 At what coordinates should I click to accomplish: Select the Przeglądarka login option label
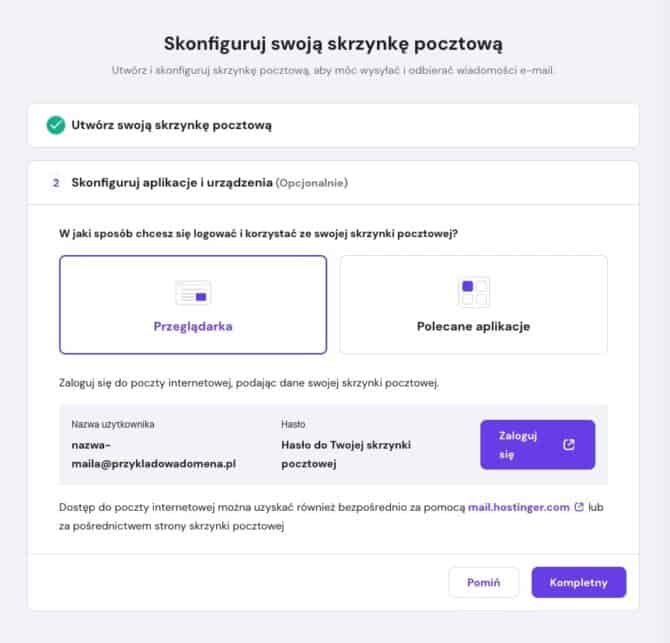click(x=193, y=326)
